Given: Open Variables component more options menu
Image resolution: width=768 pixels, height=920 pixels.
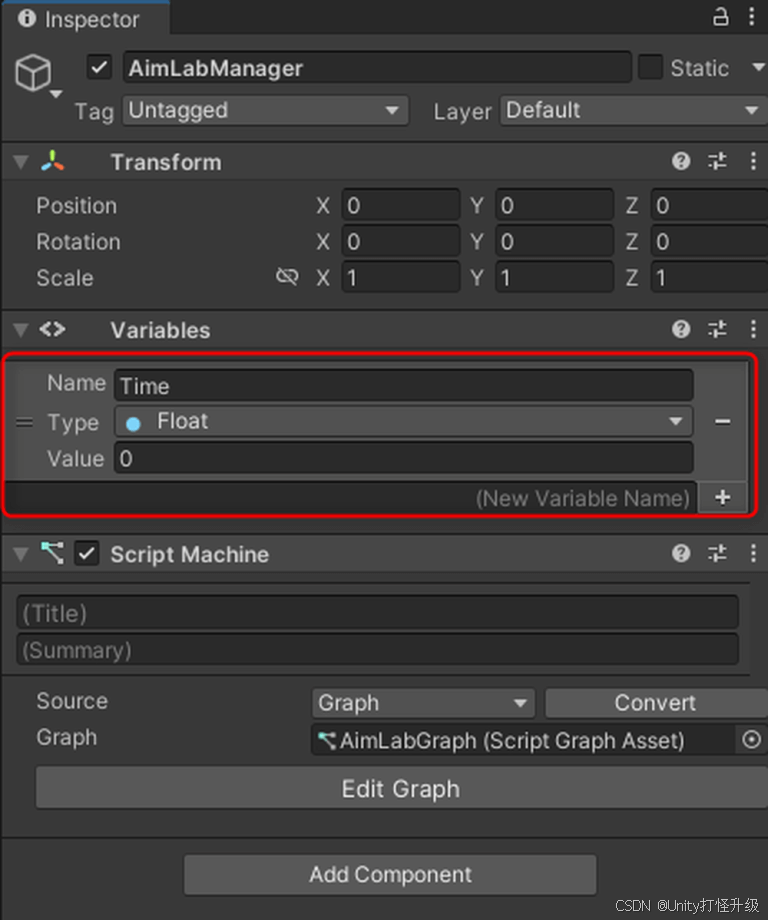Looking at the screenshot, I should 753,329.
